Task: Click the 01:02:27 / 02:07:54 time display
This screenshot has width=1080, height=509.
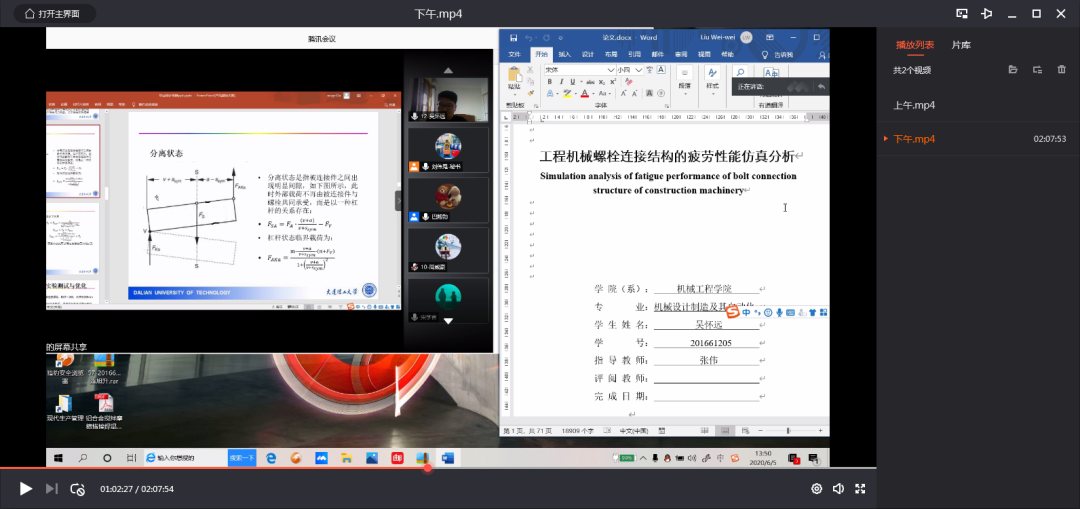Action: [137, 489]
